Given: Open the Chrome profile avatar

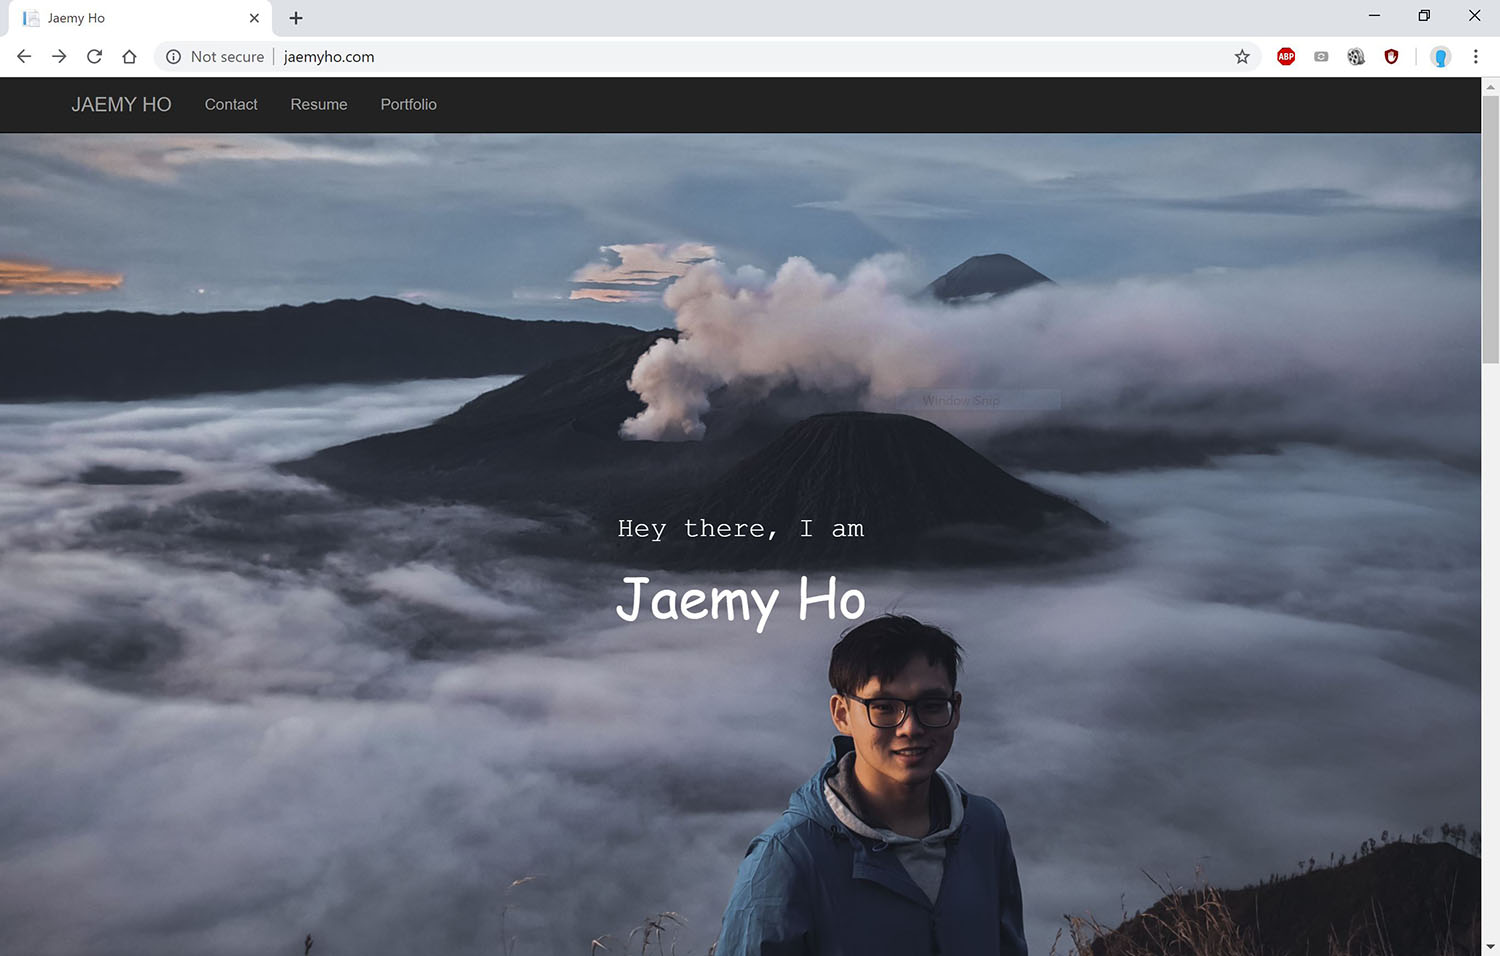Looking at the screenshot, I should (1440, 57).
